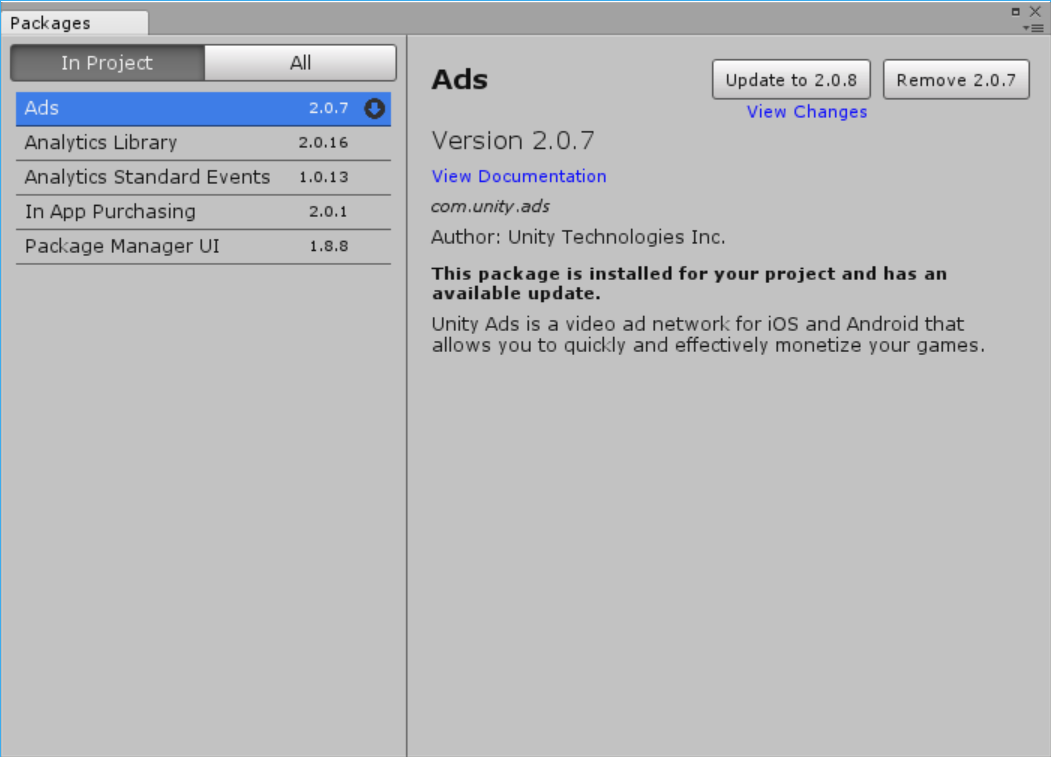1051x757 pixels.
Task: Select the Ads package row
Action: tap(203, 109)
